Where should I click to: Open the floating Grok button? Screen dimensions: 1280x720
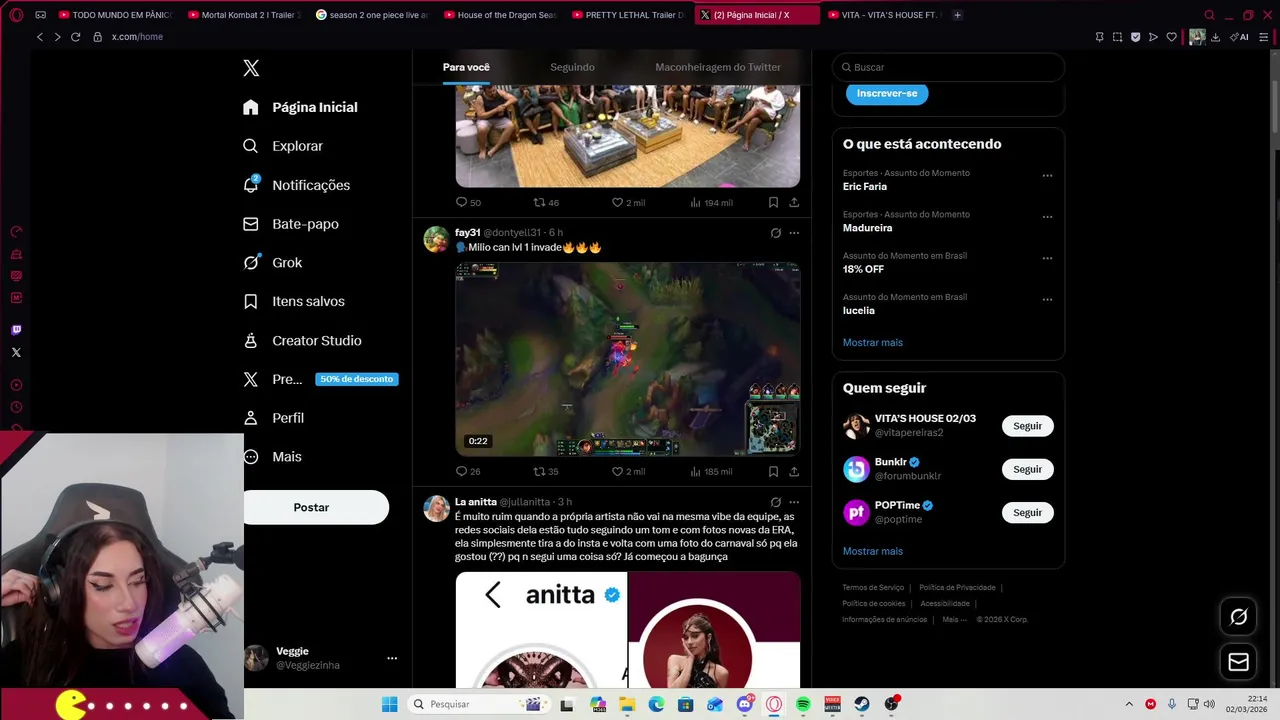(1238, 617)
